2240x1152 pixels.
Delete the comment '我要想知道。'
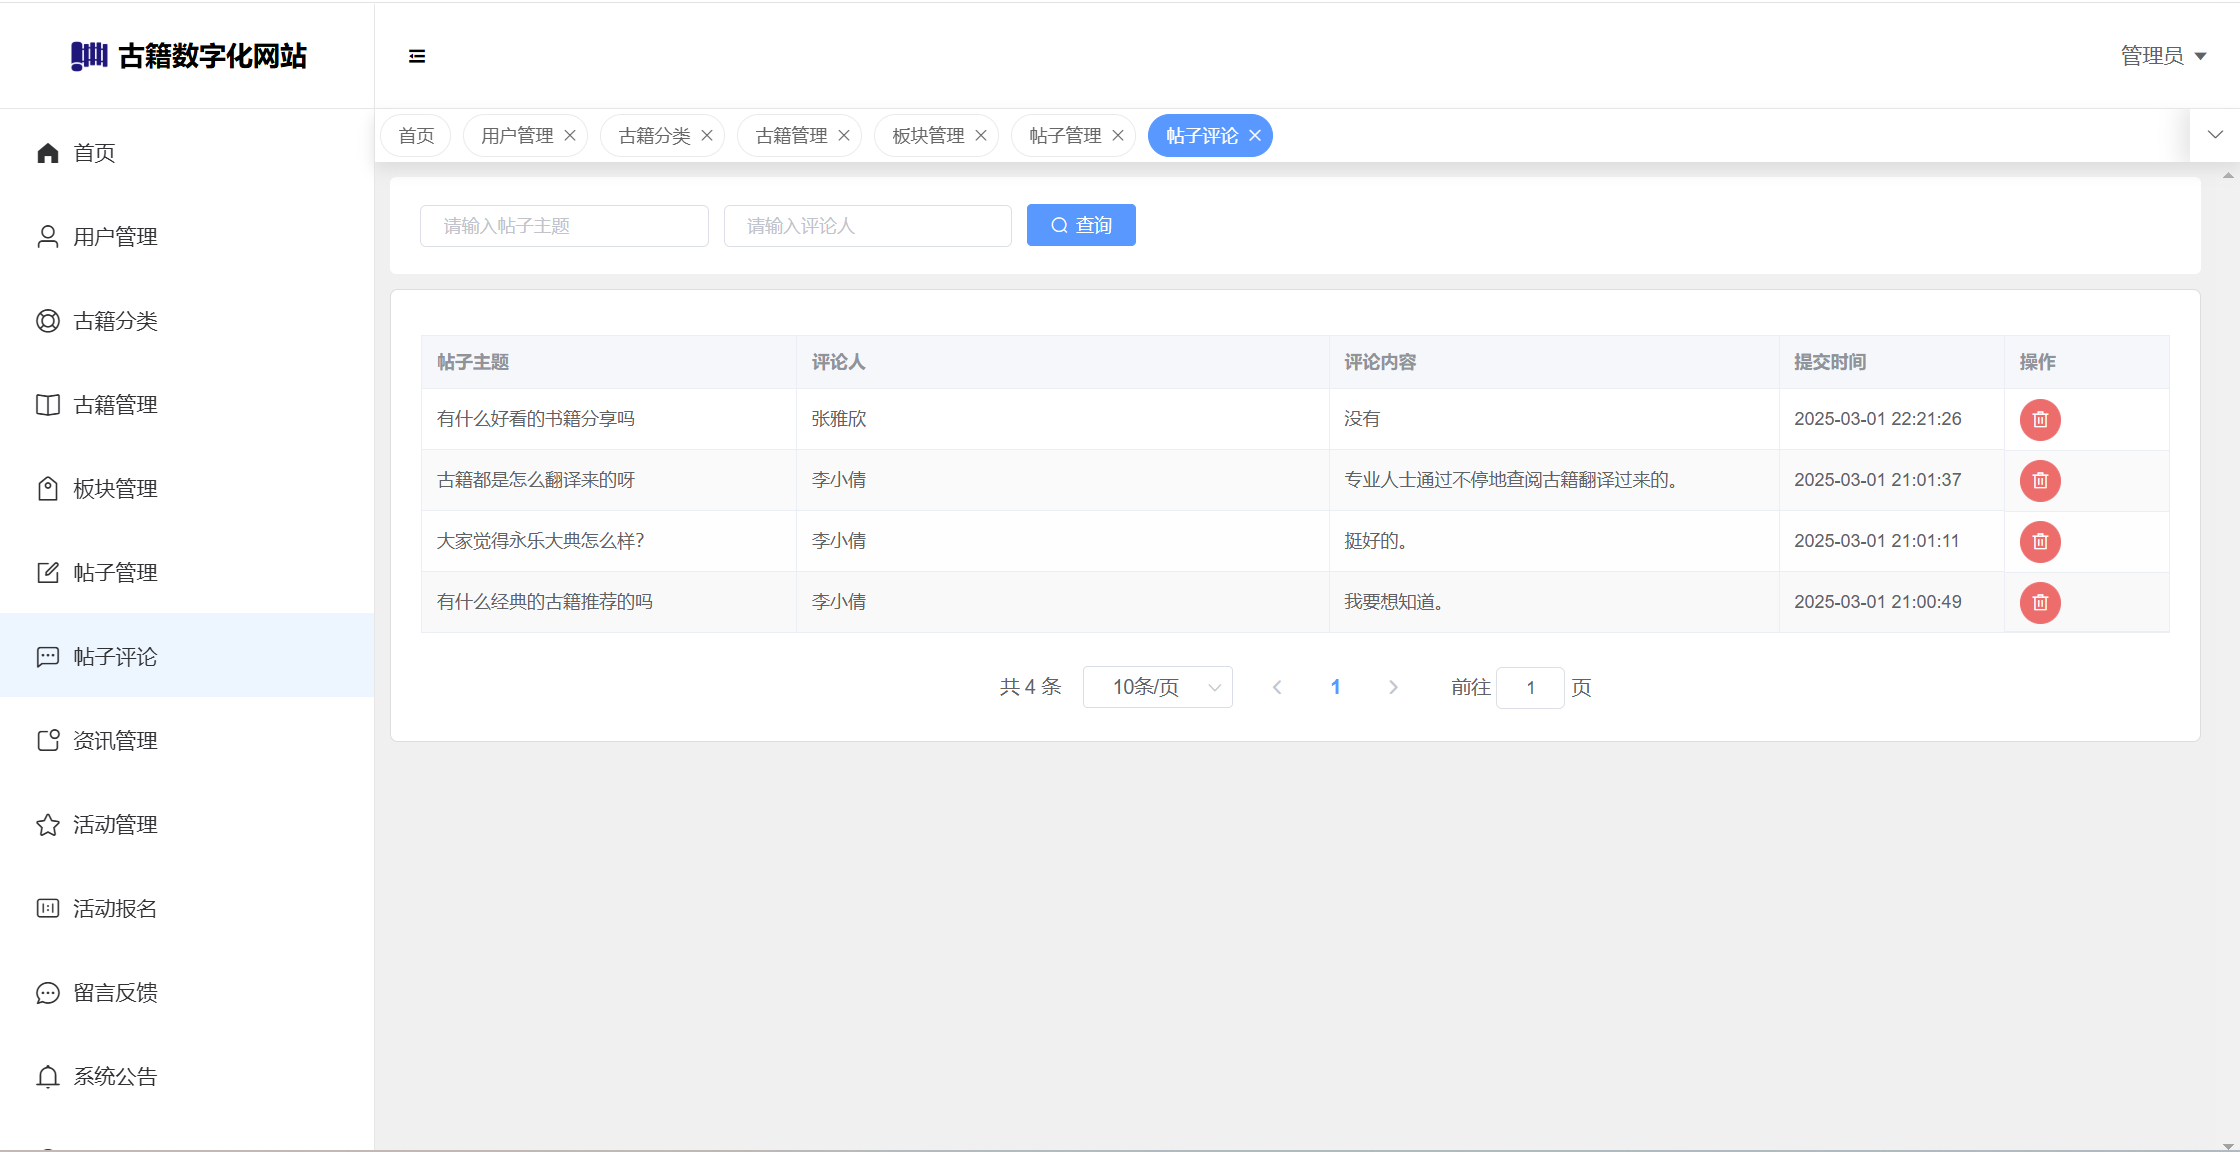coord(2040,603)
